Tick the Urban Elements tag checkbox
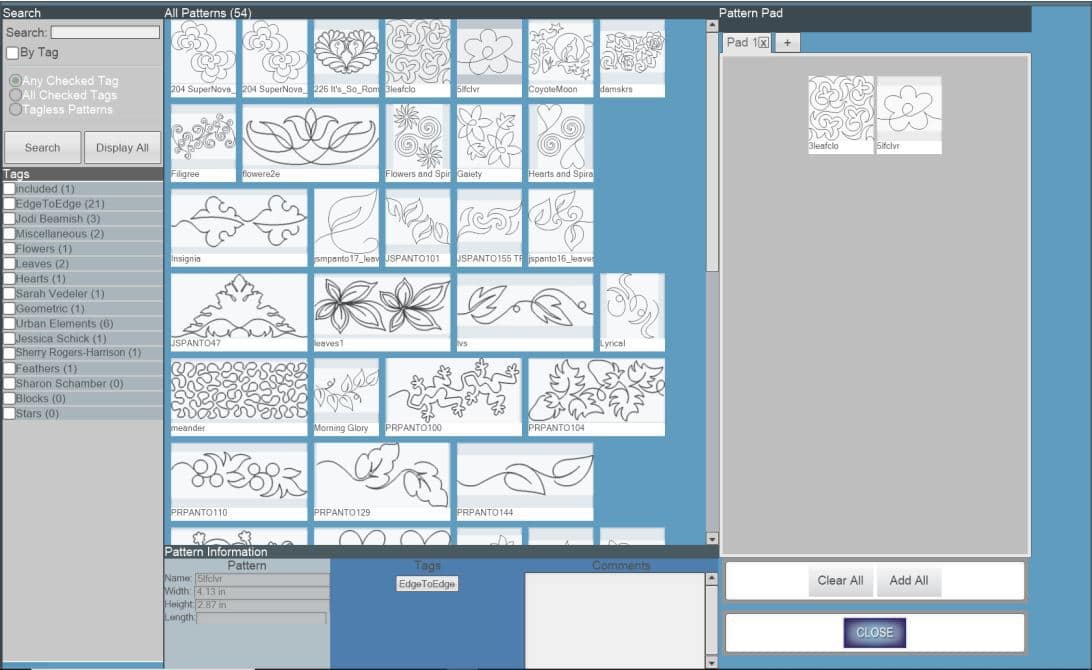 coord(9,324)
